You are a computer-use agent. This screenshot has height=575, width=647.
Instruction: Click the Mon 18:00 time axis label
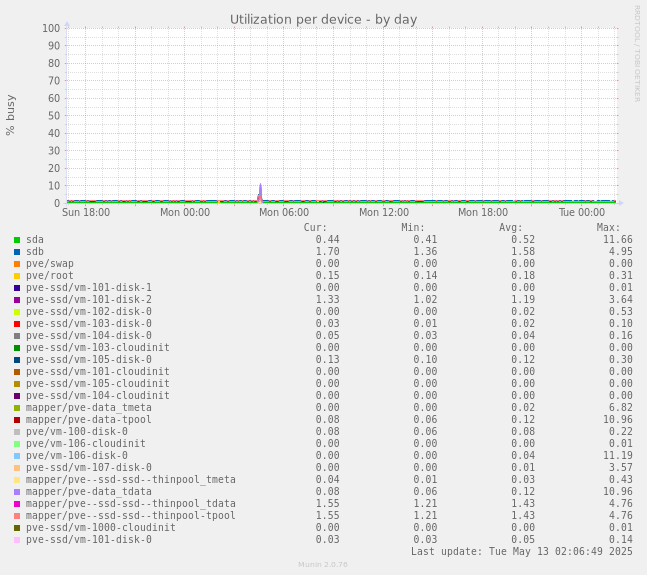pos(483,212)
